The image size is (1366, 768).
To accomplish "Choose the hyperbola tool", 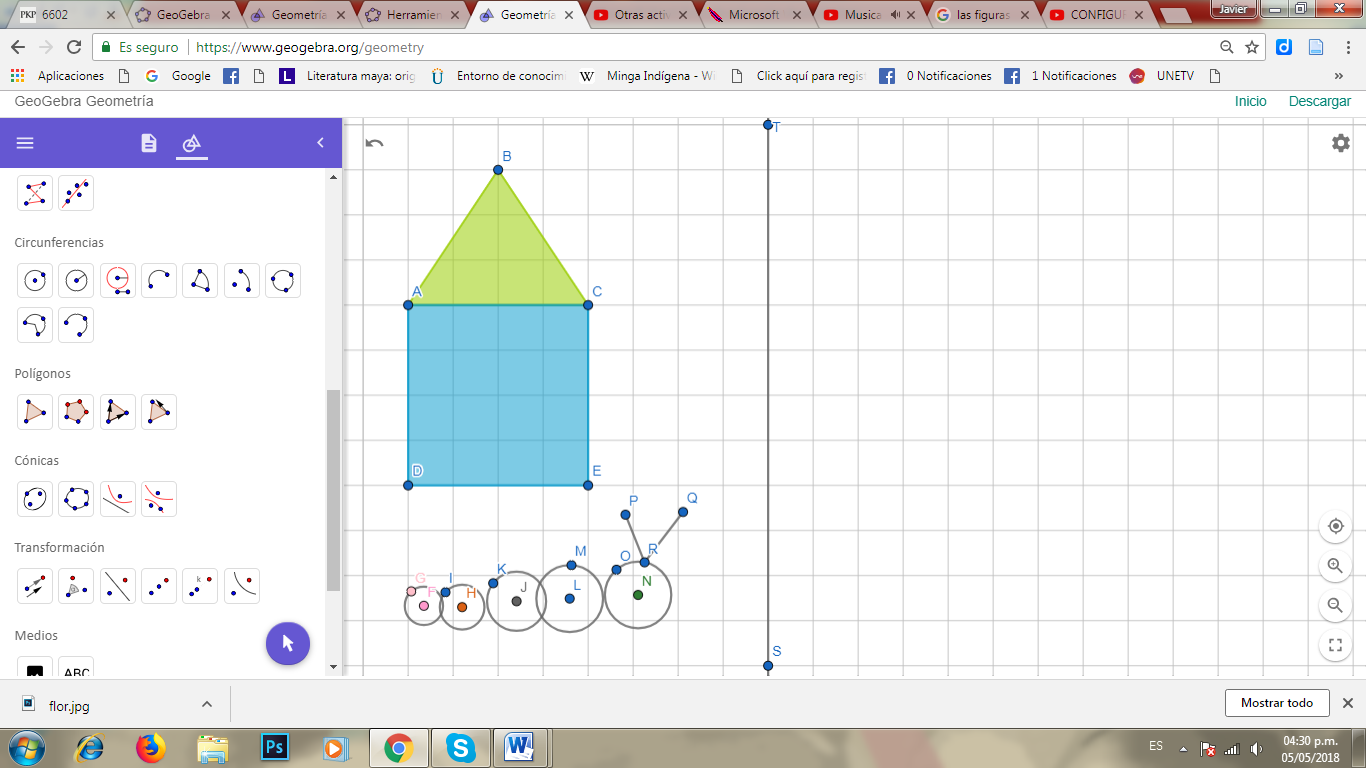I will (158, 499).
